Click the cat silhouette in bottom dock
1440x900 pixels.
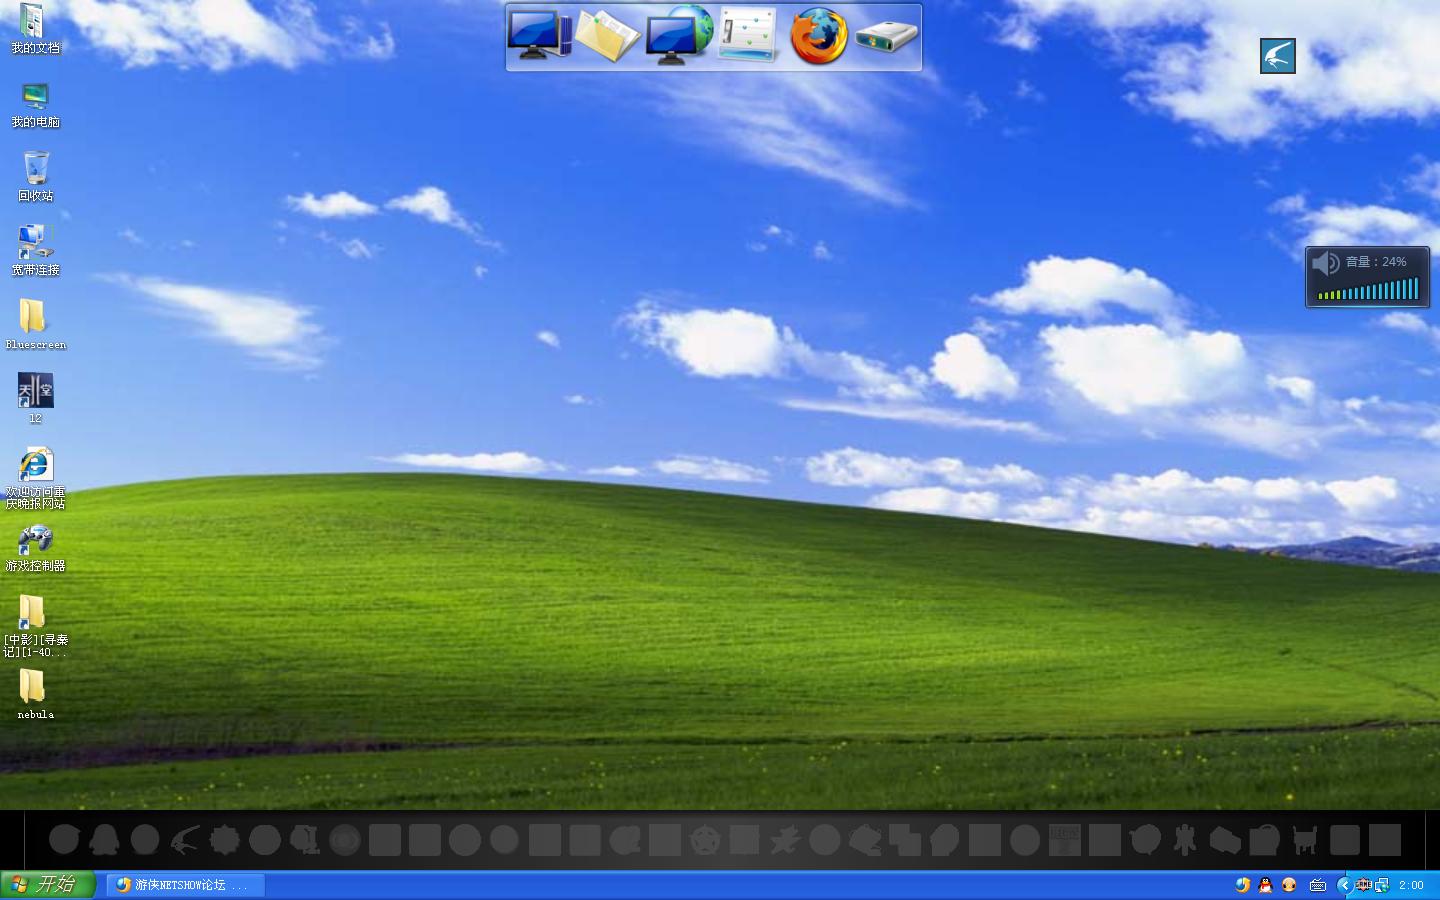pyautogui.click(x=1305, y=840)
